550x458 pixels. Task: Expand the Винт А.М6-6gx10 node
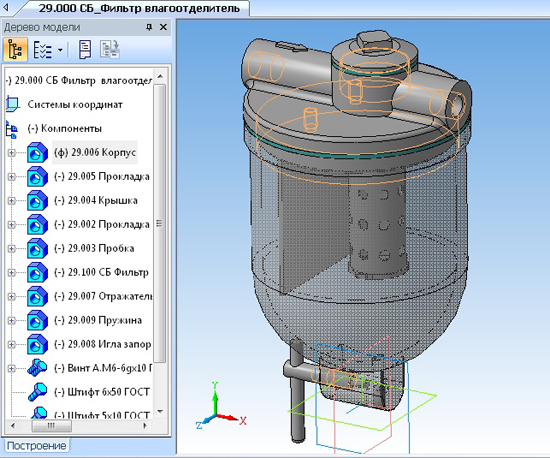tap(12, 368)
